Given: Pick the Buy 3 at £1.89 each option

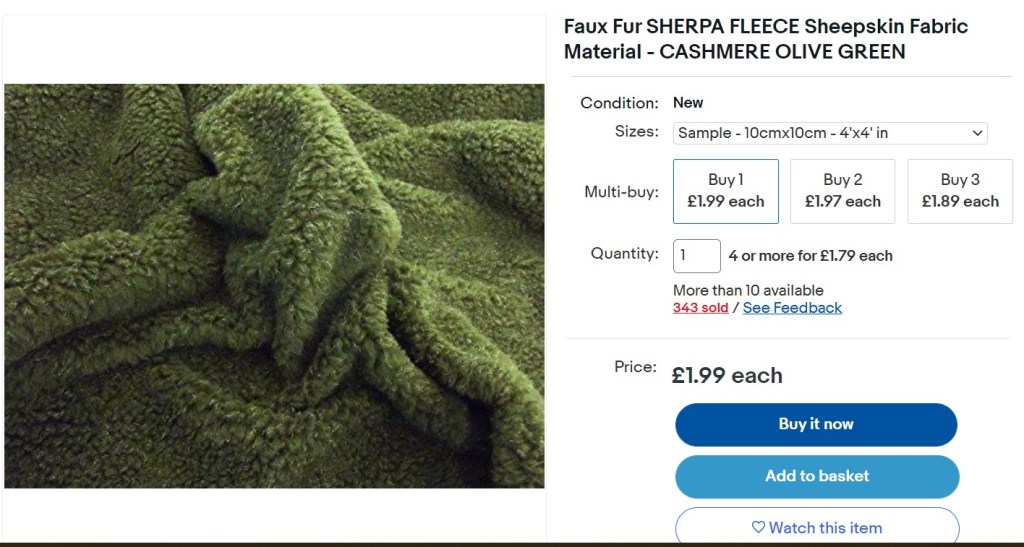Looking at the screenshot, I should [959, 191].
